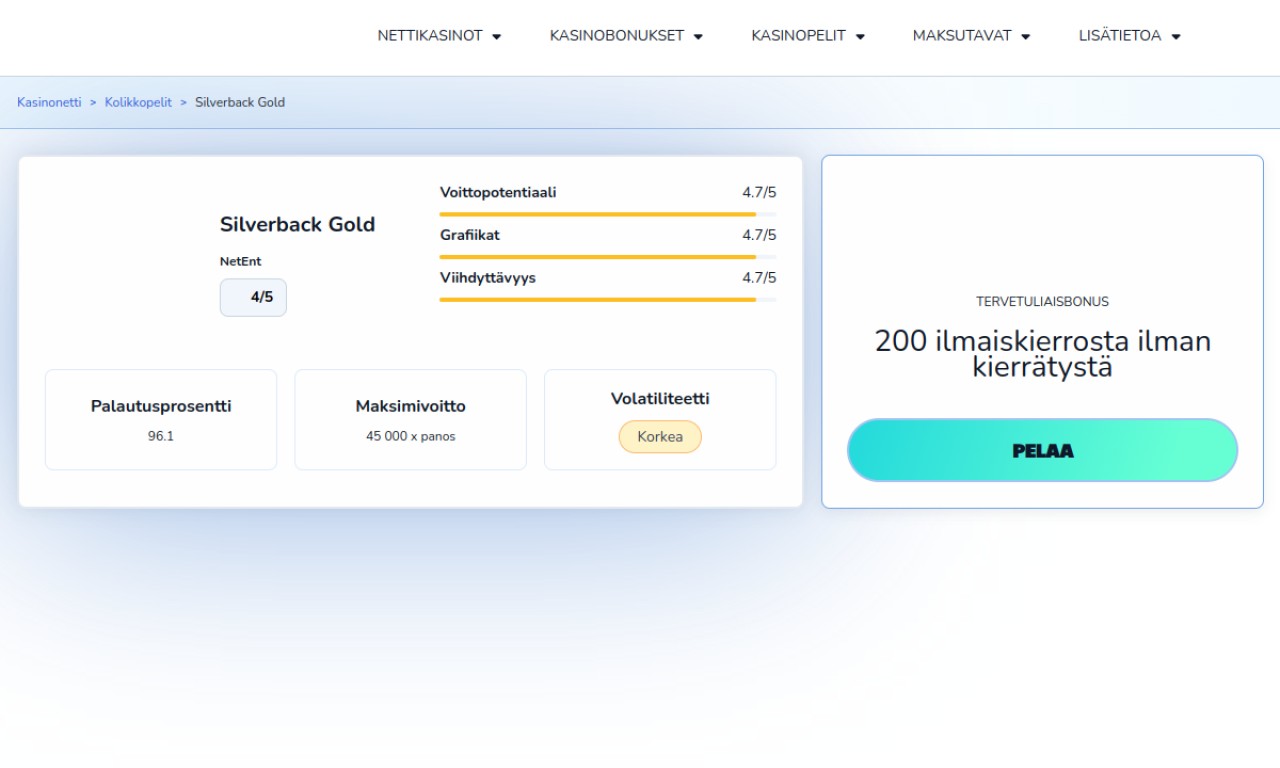Click the Viihdyttävyys rating bar
The image size is (1280, 768).
pos(608,300)
